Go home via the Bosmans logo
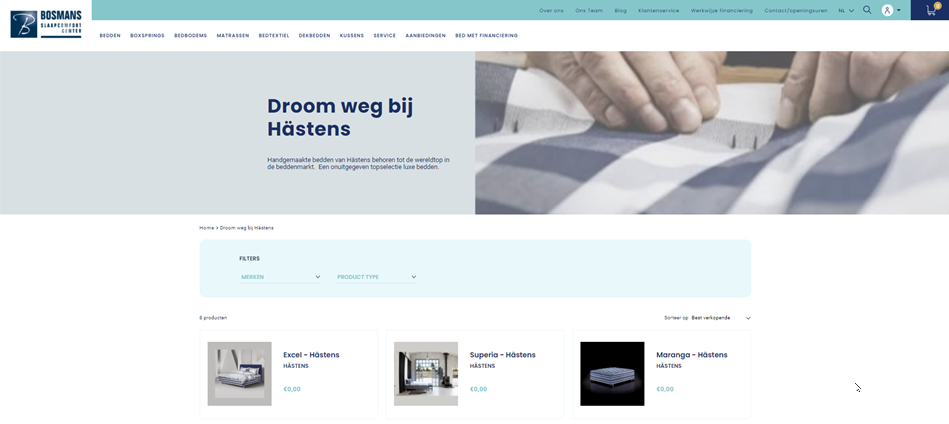The width and height of the screenshot is (949, 424). coord(46,24)
